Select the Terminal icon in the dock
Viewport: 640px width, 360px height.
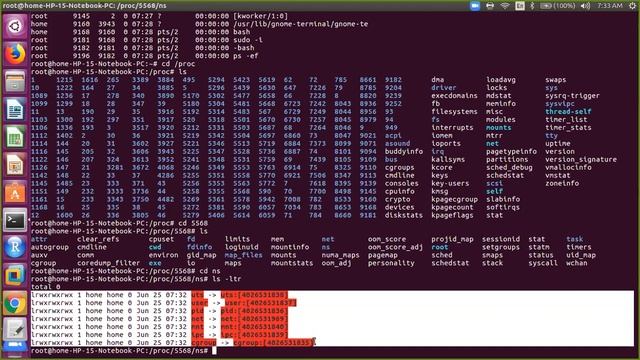15,220
